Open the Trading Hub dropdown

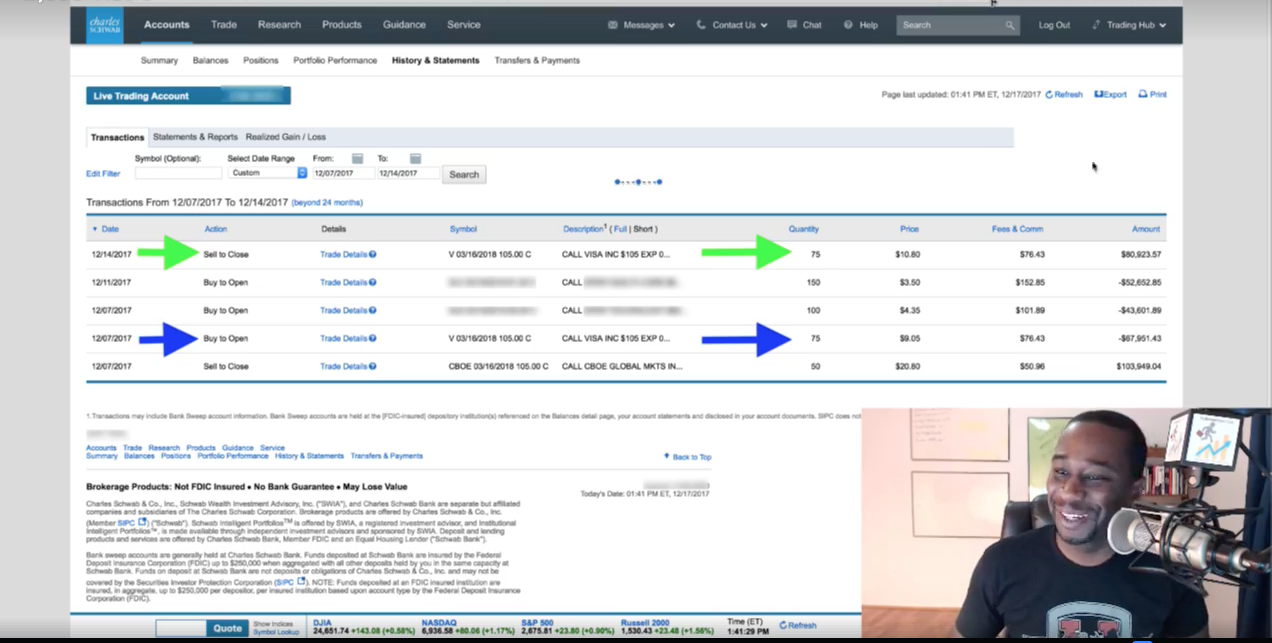click(1129, 25)
